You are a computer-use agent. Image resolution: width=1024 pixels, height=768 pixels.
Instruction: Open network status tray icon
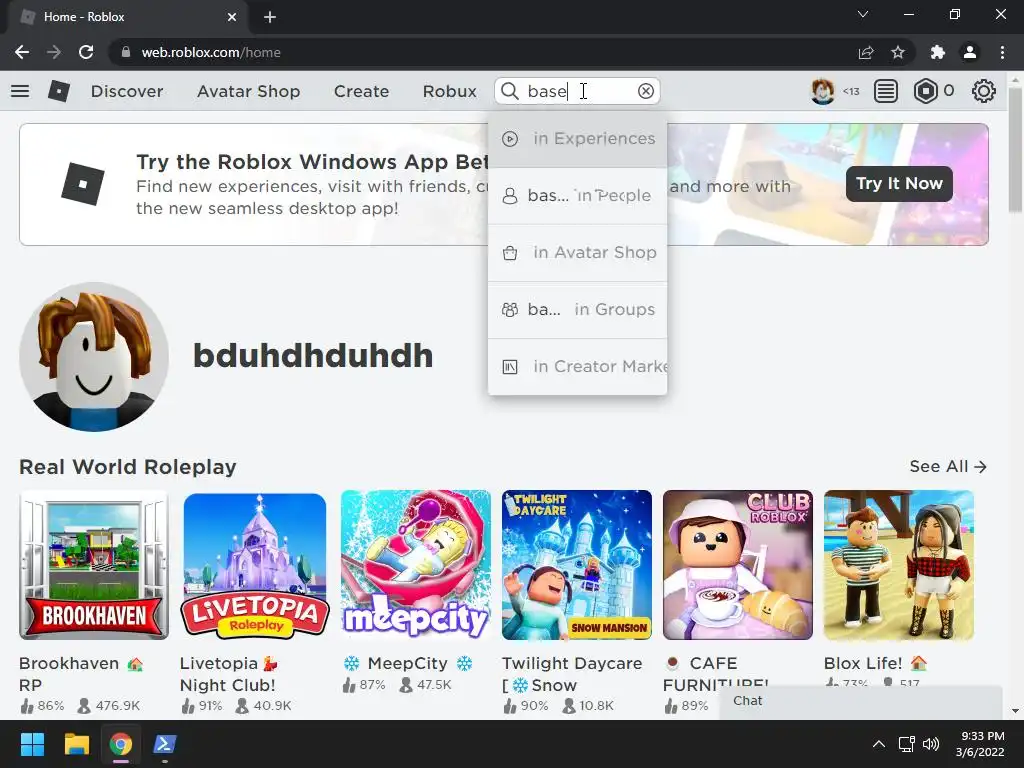point(906,744)
